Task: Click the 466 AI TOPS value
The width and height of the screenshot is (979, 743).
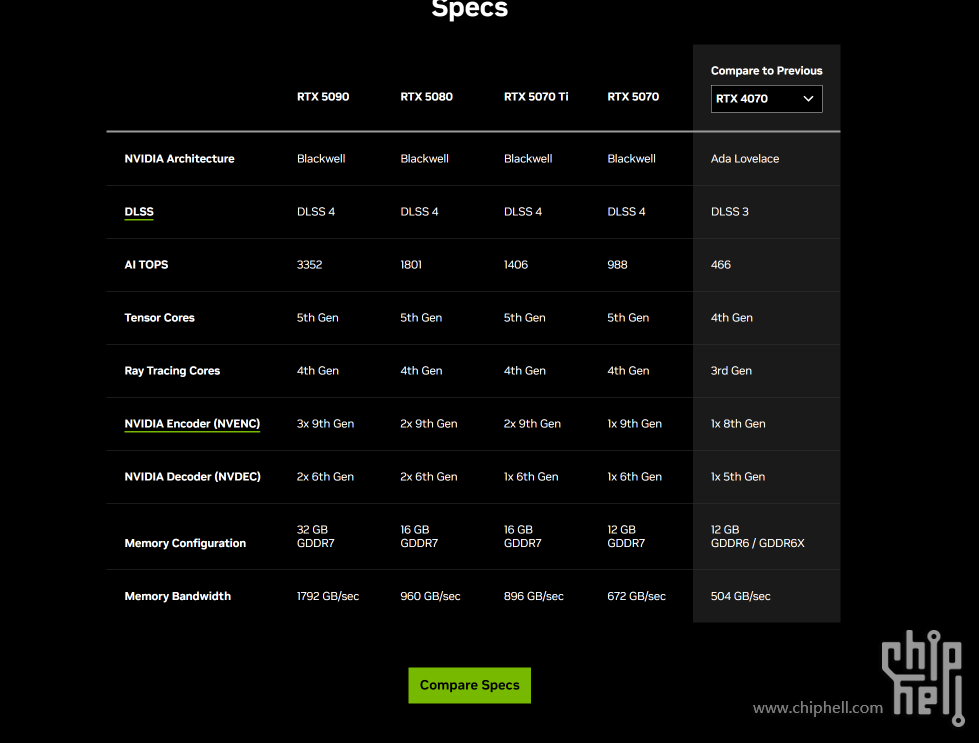Action: coord(721,265)
